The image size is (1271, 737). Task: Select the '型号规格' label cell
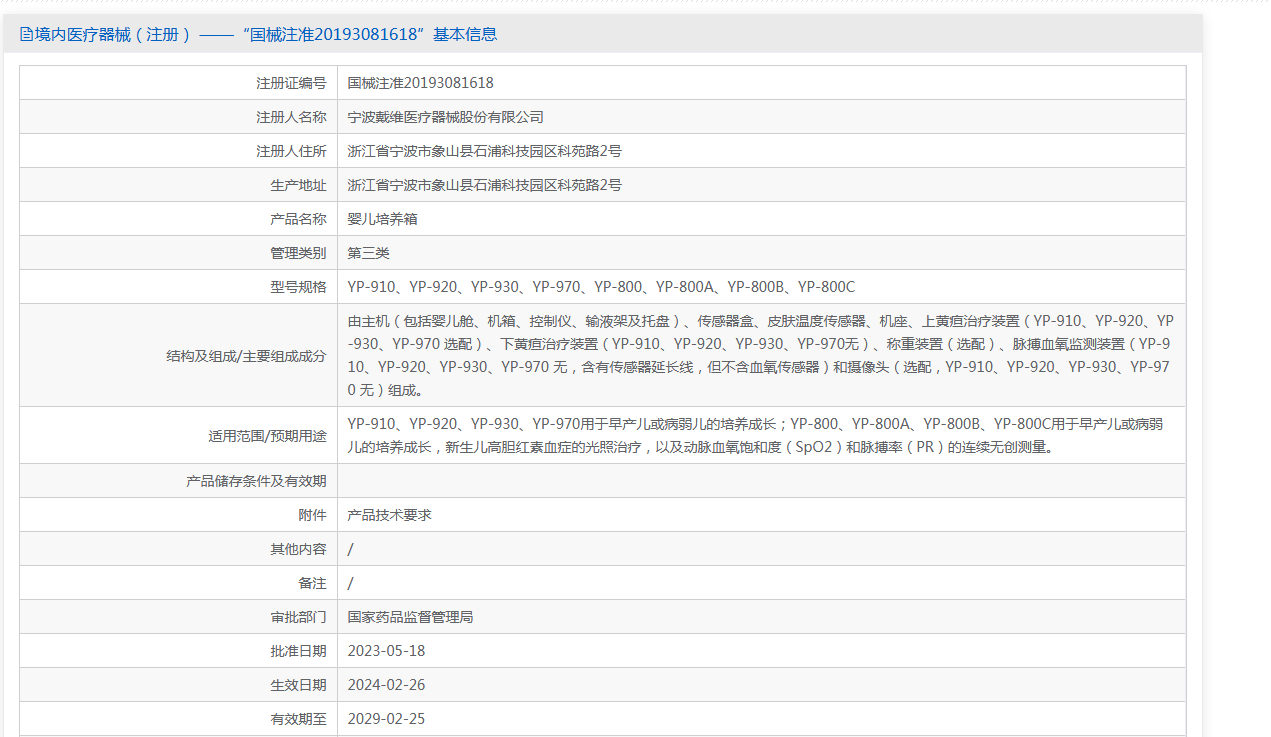179,287
